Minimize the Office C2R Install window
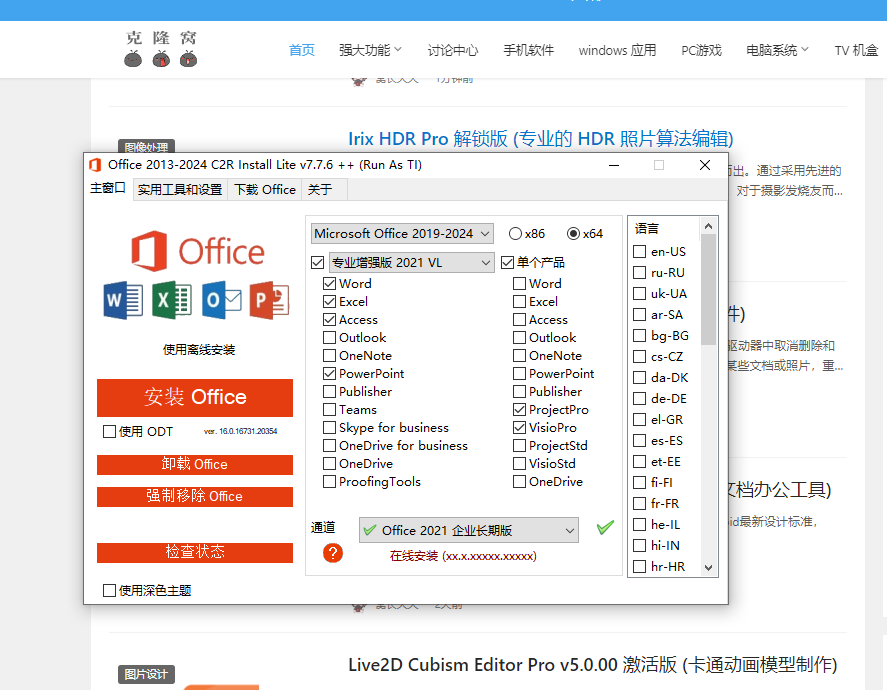The width and height of the screenshot is (887, 690). coord(614,165)
